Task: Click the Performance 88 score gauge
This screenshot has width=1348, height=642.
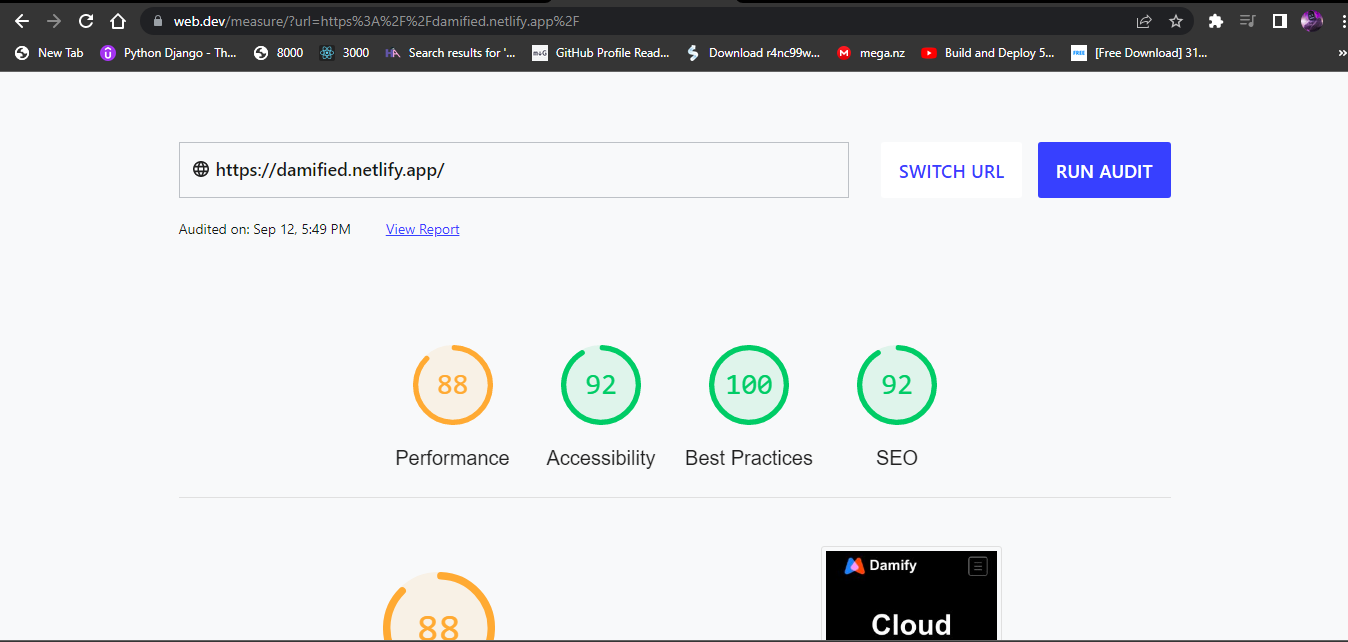Action: [453, 385]
